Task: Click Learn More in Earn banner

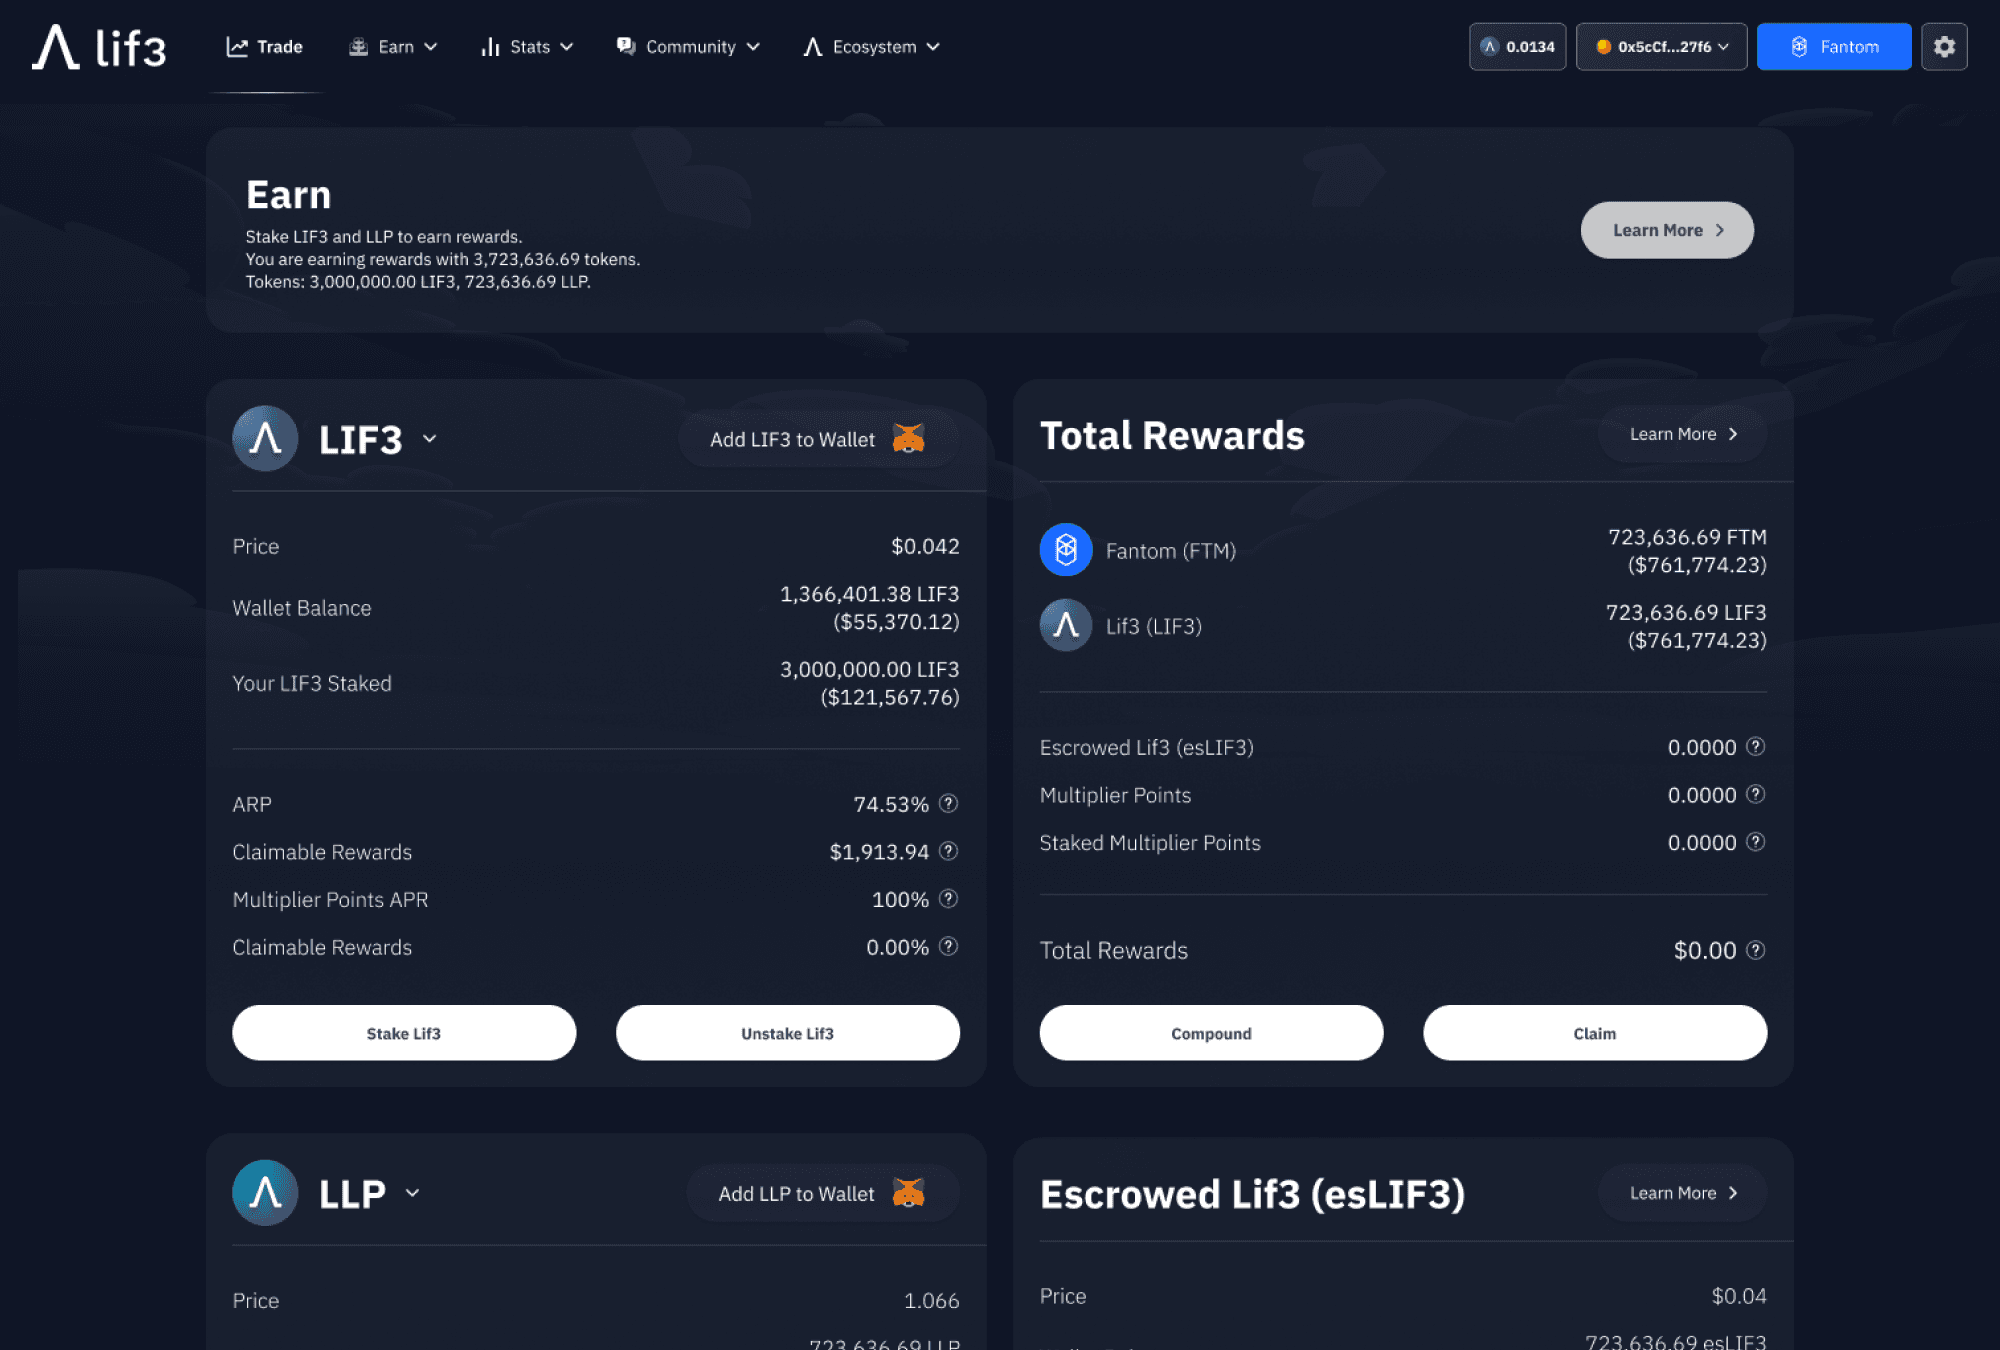Action: click(x=1667, y=230)
